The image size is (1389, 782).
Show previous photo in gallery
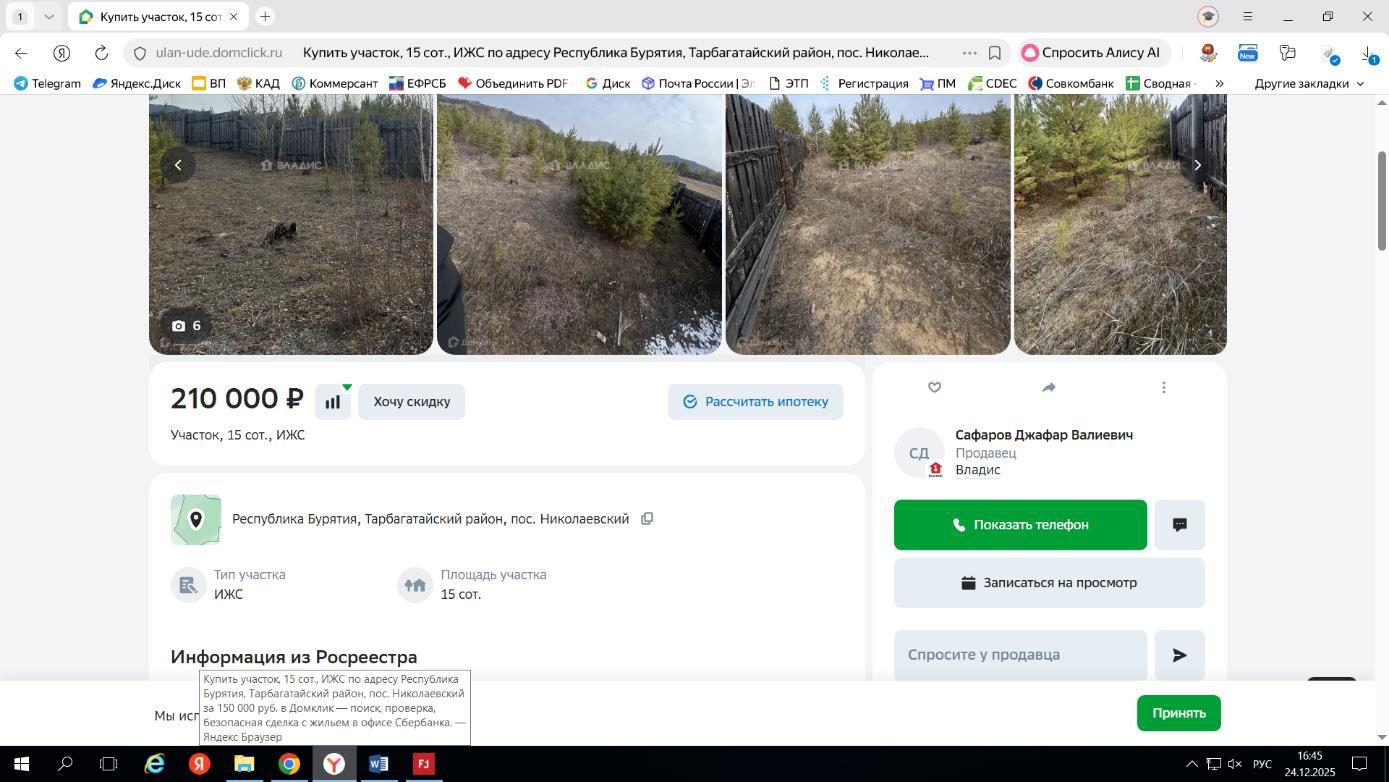pyautogui.click(x=179, y=165)
